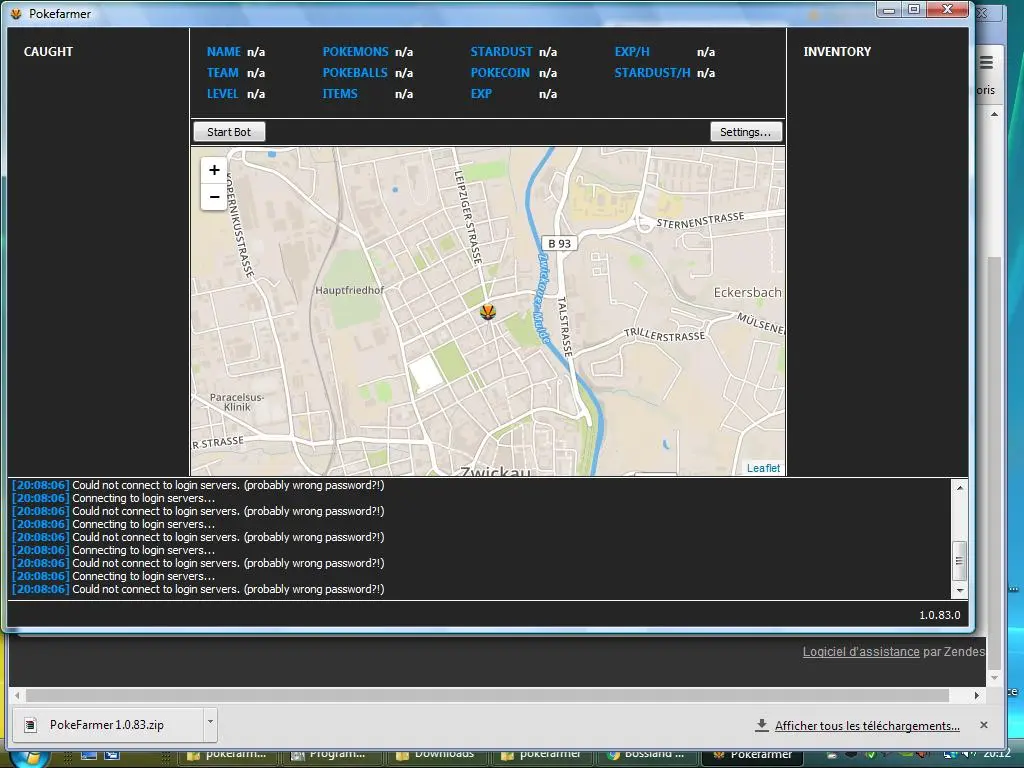Maximize the Pokefarmer window
Screen dimensions: 1024x768
pyautogui.click(x=914, y=10)
